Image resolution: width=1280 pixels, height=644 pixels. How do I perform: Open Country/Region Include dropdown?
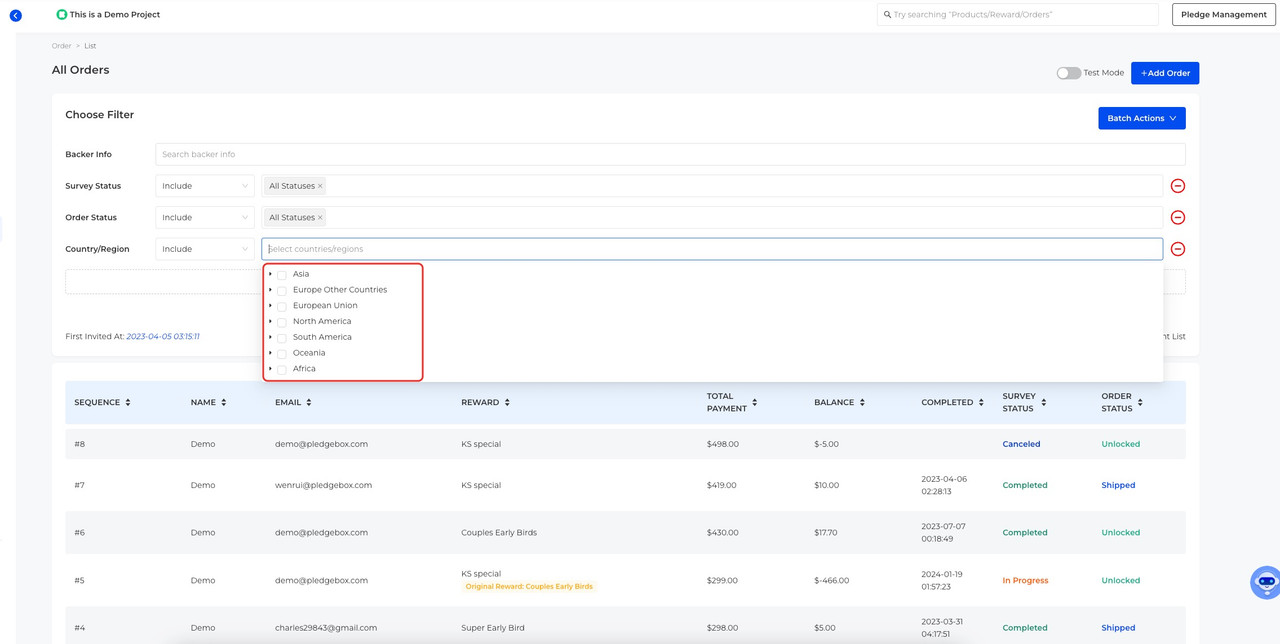coord(205,249)
